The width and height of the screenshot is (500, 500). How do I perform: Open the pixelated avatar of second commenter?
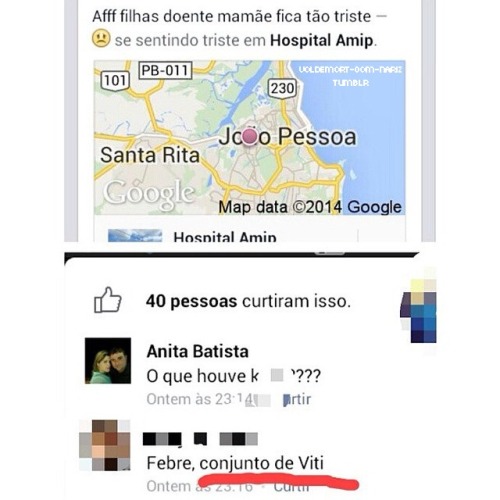coord(105,445)
